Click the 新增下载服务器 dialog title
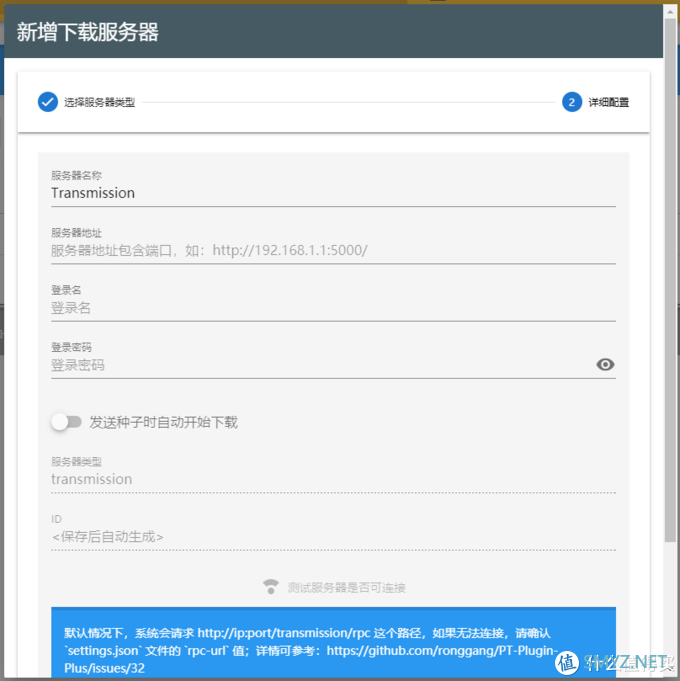Screen dimensions: 680x681 88,32
